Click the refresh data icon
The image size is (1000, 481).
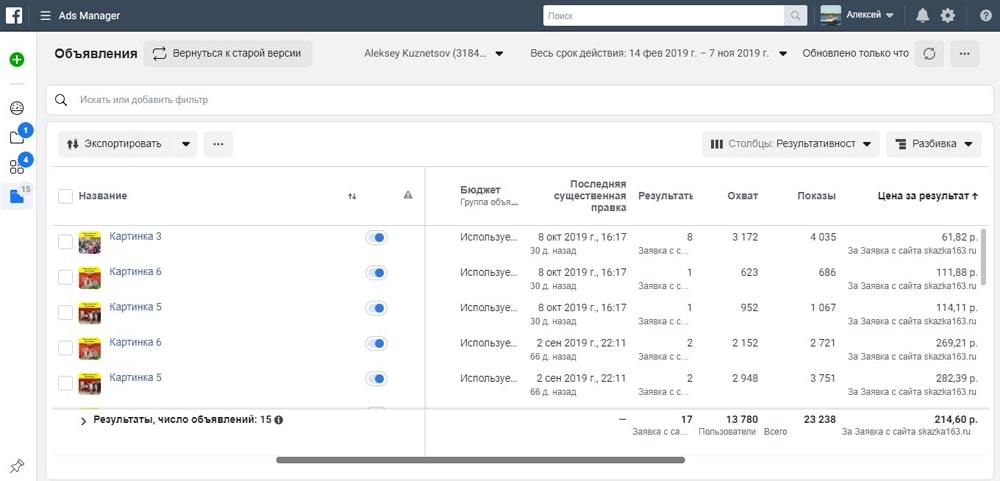(x=929, y=54)
